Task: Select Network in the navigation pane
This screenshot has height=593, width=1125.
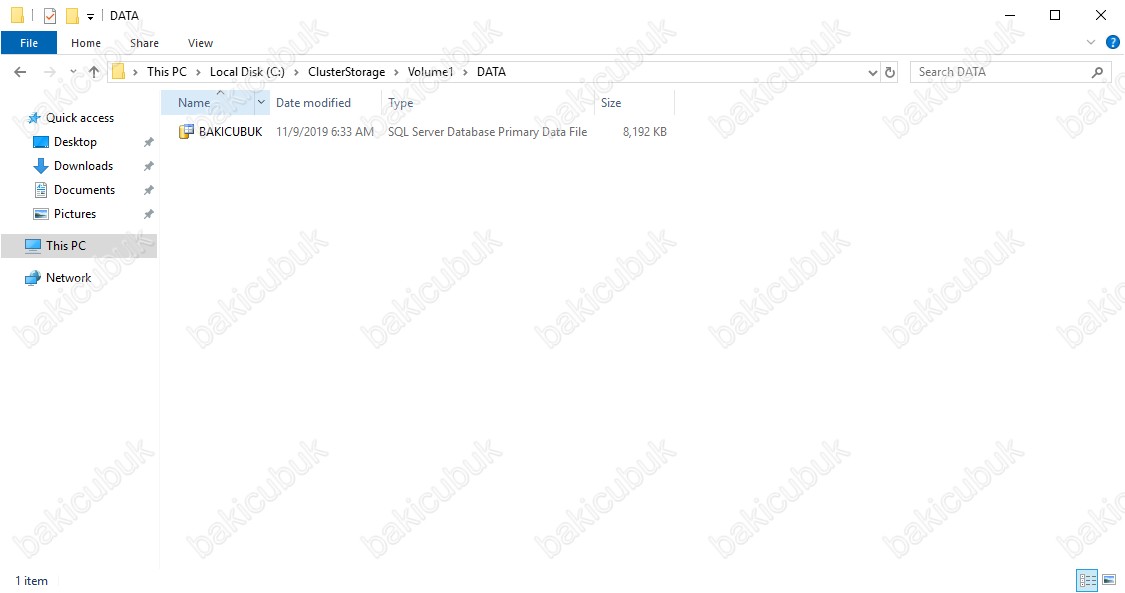Action: (68, 277)
